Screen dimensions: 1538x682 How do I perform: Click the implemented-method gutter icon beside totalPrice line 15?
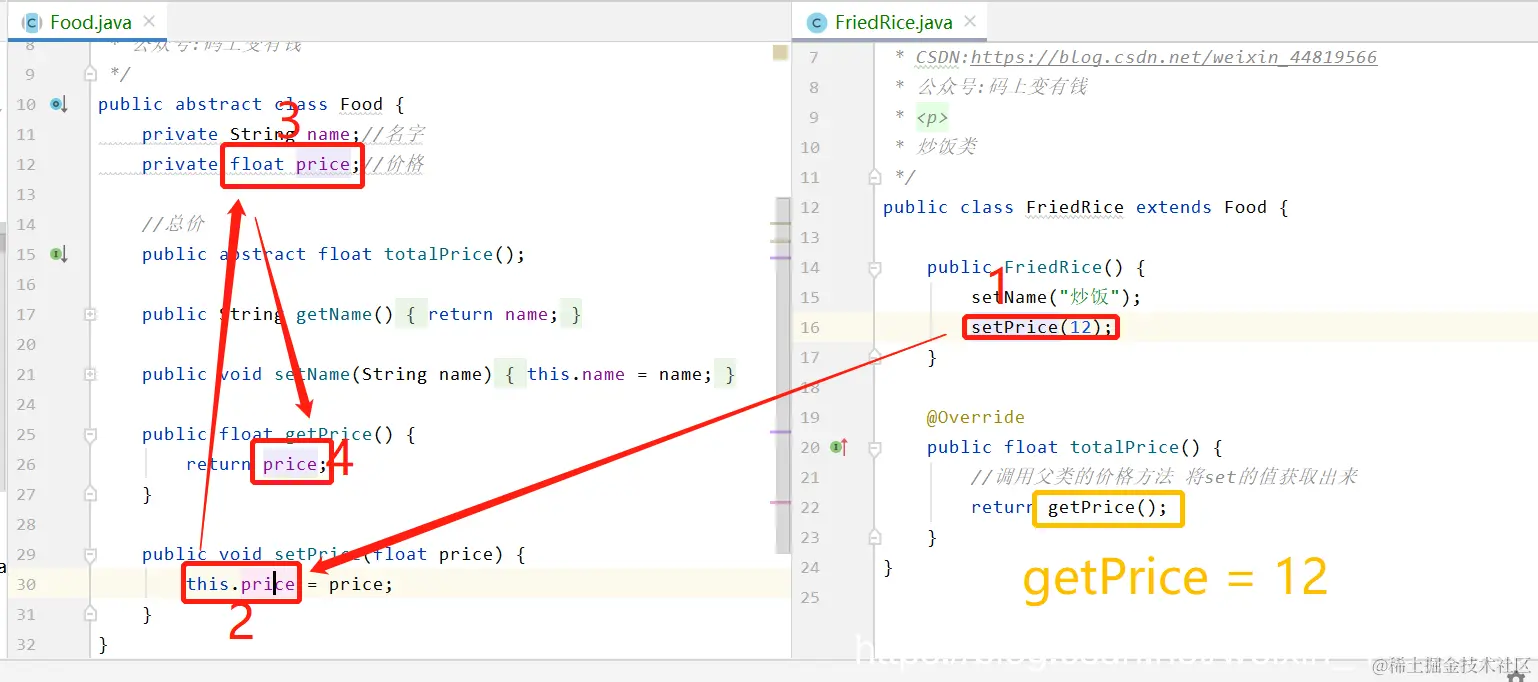[58, 254]
